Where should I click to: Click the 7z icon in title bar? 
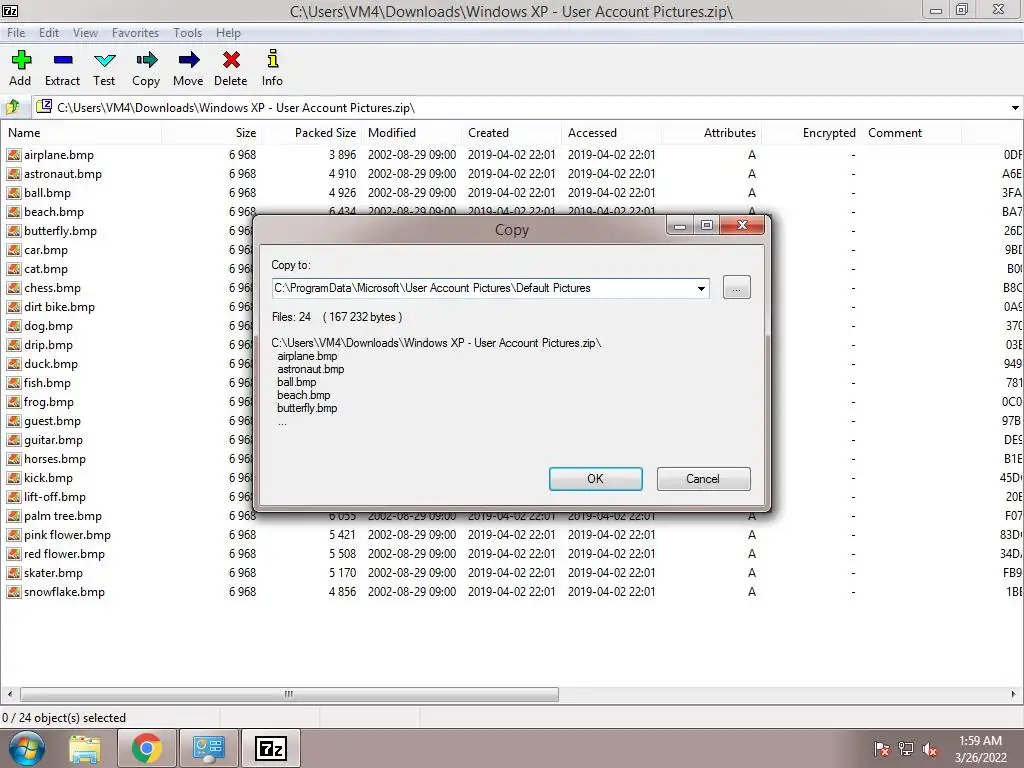point(10,10)
